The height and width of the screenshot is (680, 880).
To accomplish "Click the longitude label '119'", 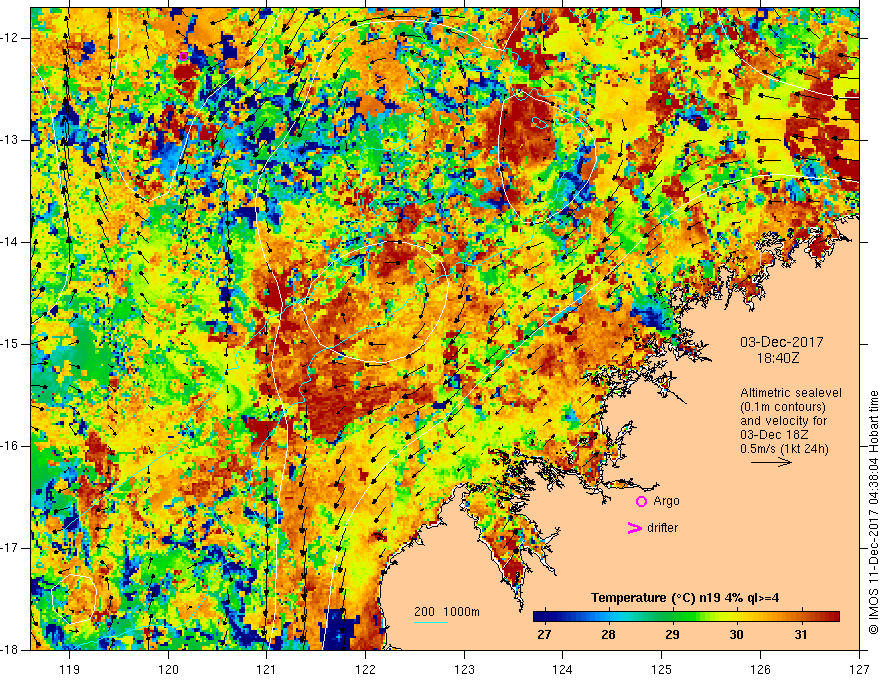I will pyautogui.click(x=70, y=669).
